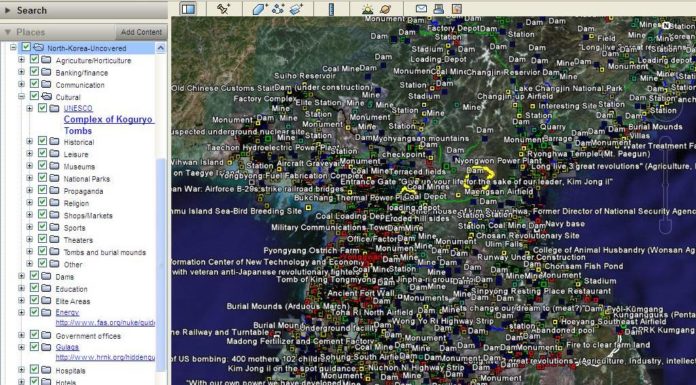Select the Add Path tool
Screen dimensions: 696x385
point(278,9)
